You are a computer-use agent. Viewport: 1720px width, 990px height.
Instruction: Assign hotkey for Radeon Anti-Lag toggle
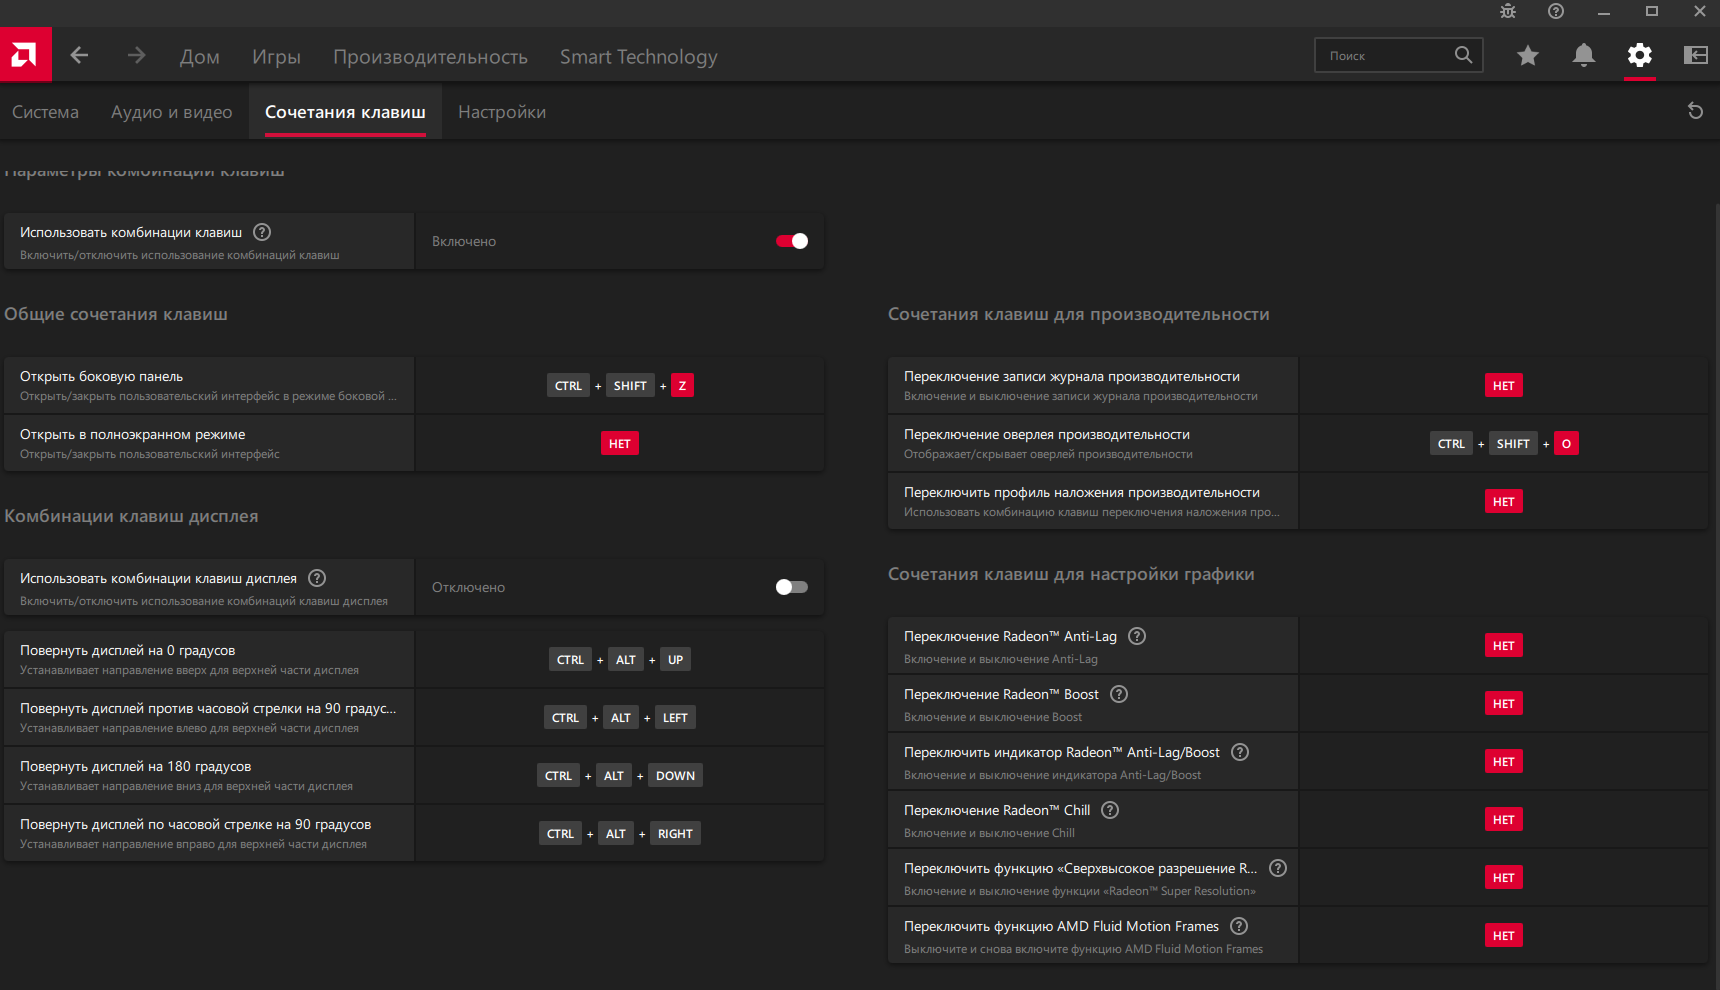[x=1504, y=646]
